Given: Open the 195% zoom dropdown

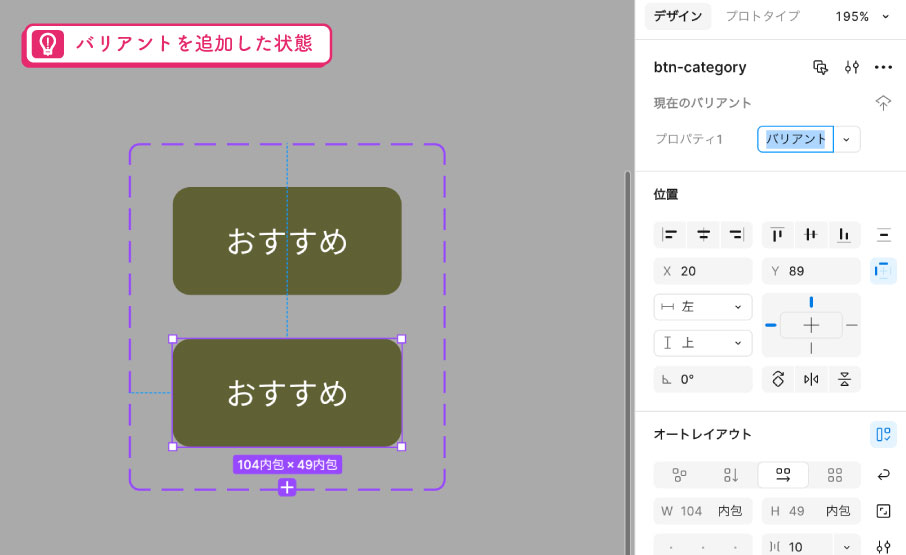Looking at the screenshot, I should [862, 17].
